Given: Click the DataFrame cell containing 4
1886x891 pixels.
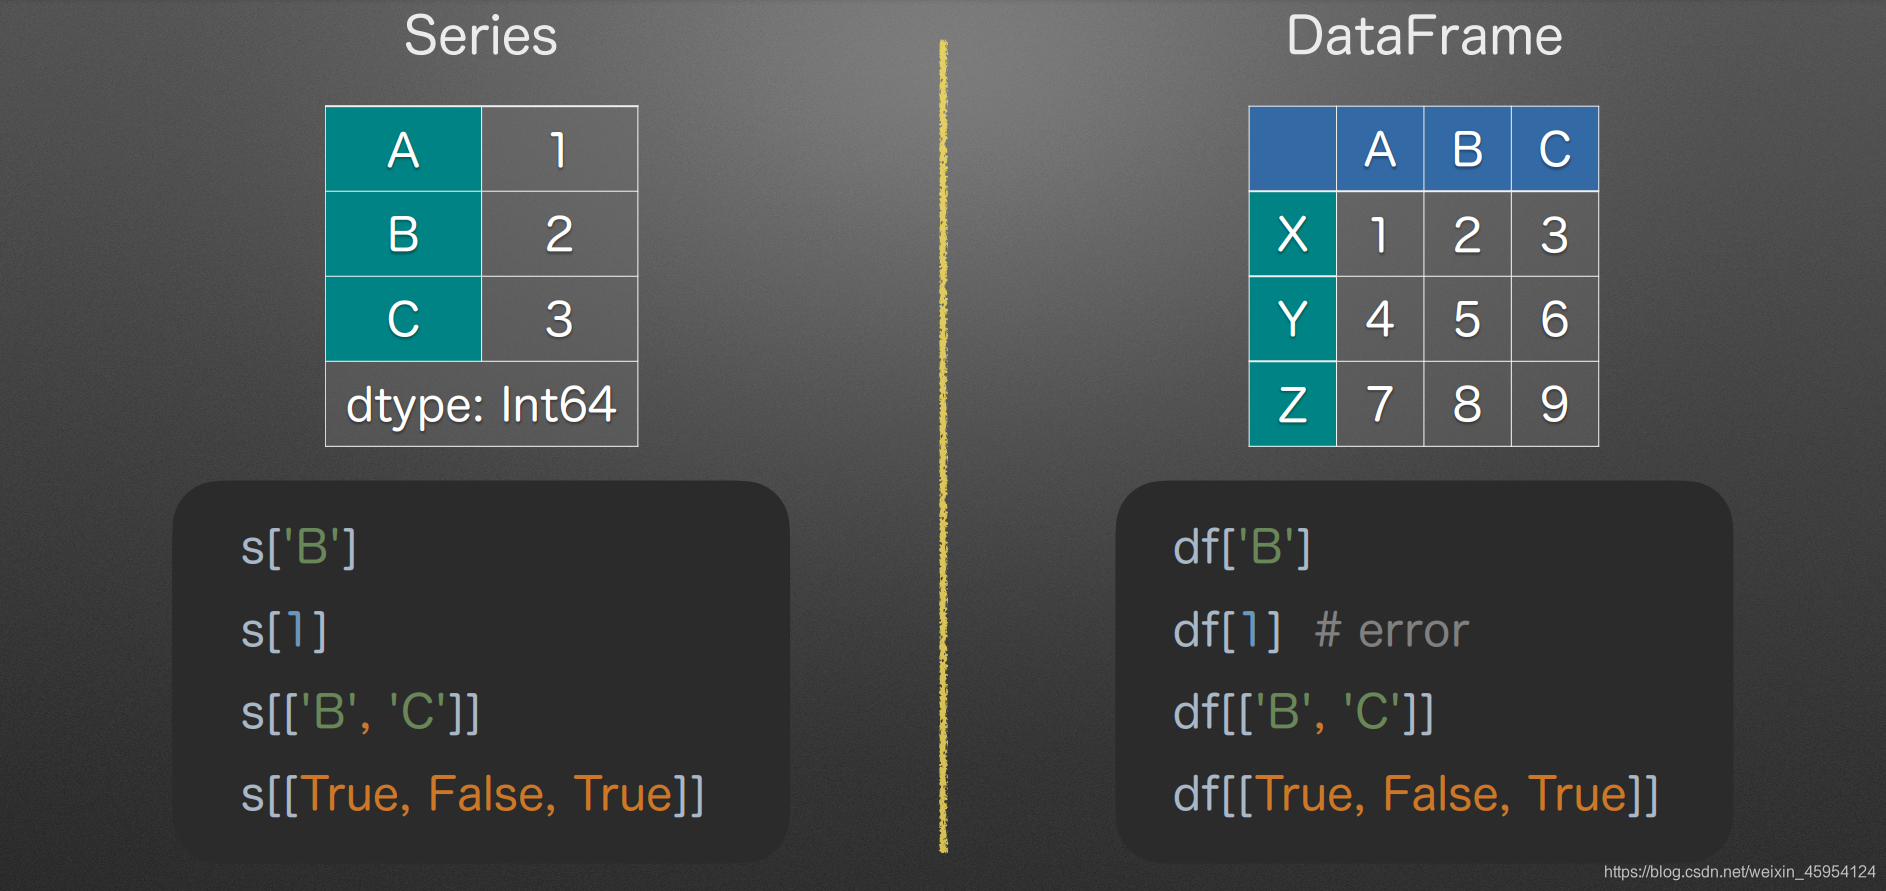Looking at the screenshot, I should click(1380, 319).
